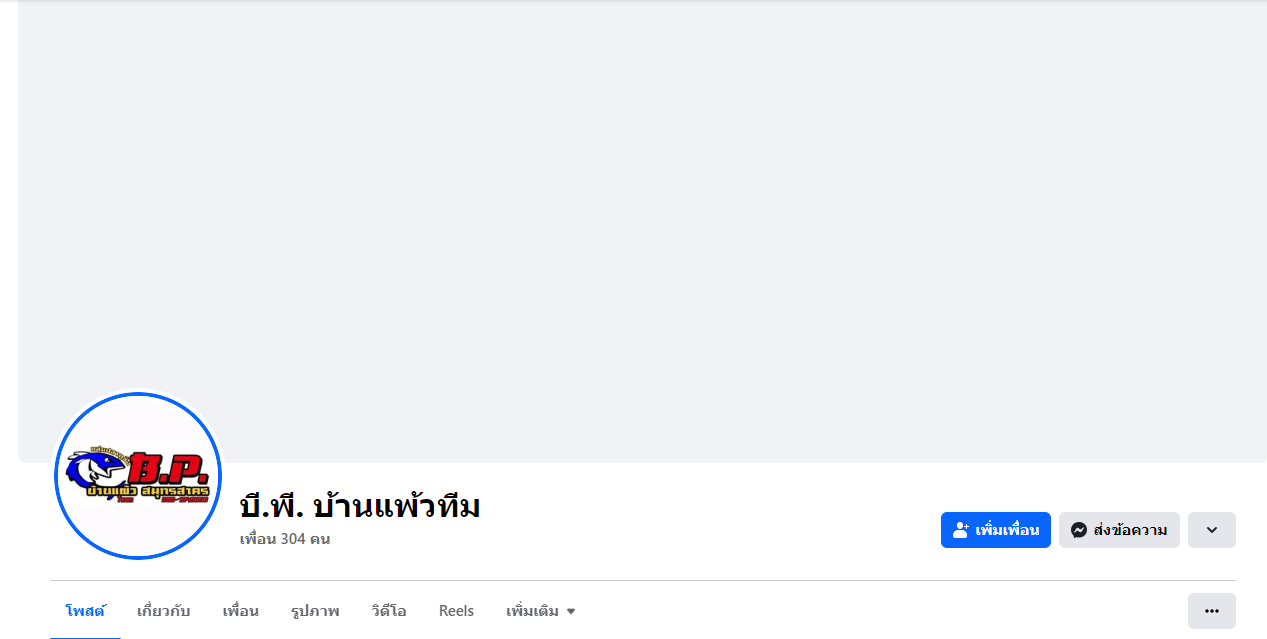Switch to the โพสต์ tab
This screenshot has height=639, width=1267.
coord(85,611)
